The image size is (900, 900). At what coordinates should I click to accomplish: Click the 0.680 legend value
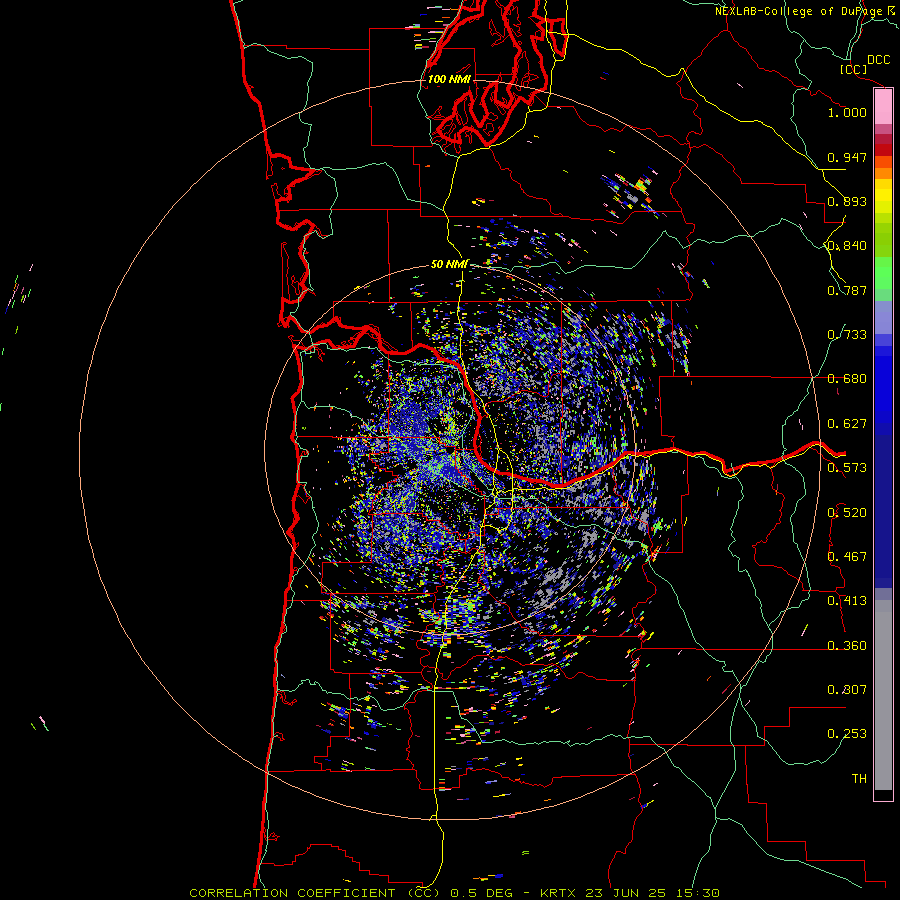(x=847, y=379)
